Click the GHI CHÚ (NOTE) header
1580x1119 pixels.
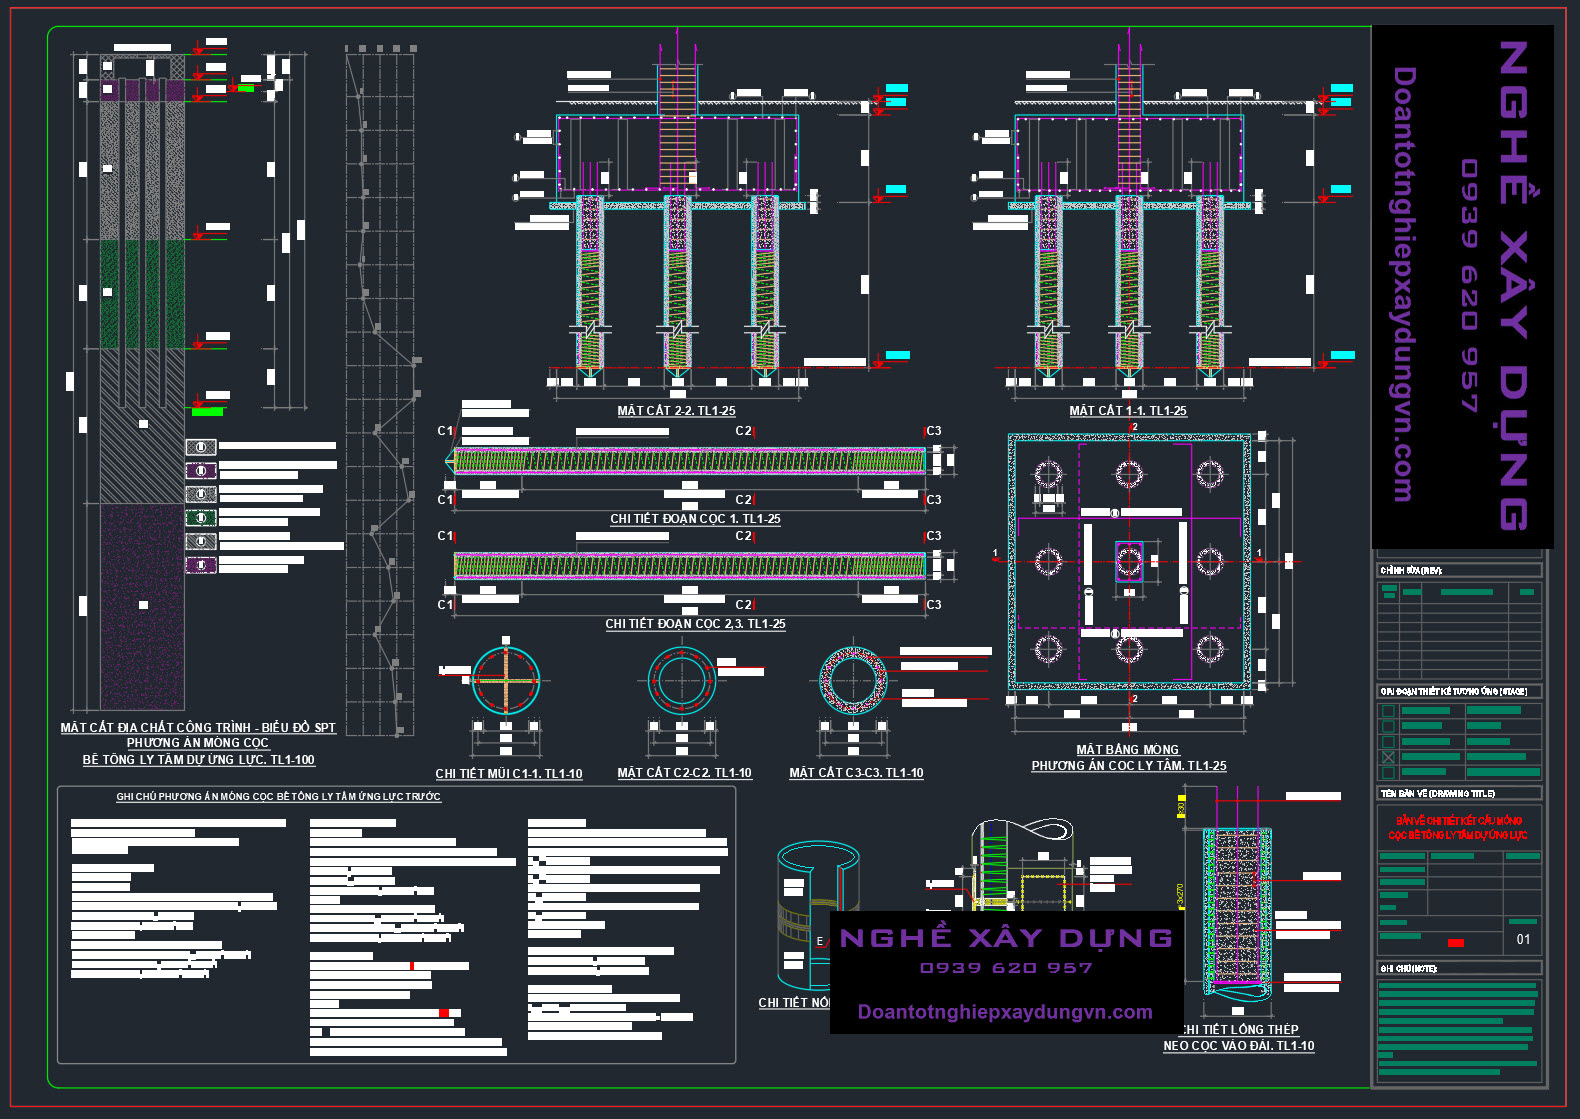click(1408, 968)
